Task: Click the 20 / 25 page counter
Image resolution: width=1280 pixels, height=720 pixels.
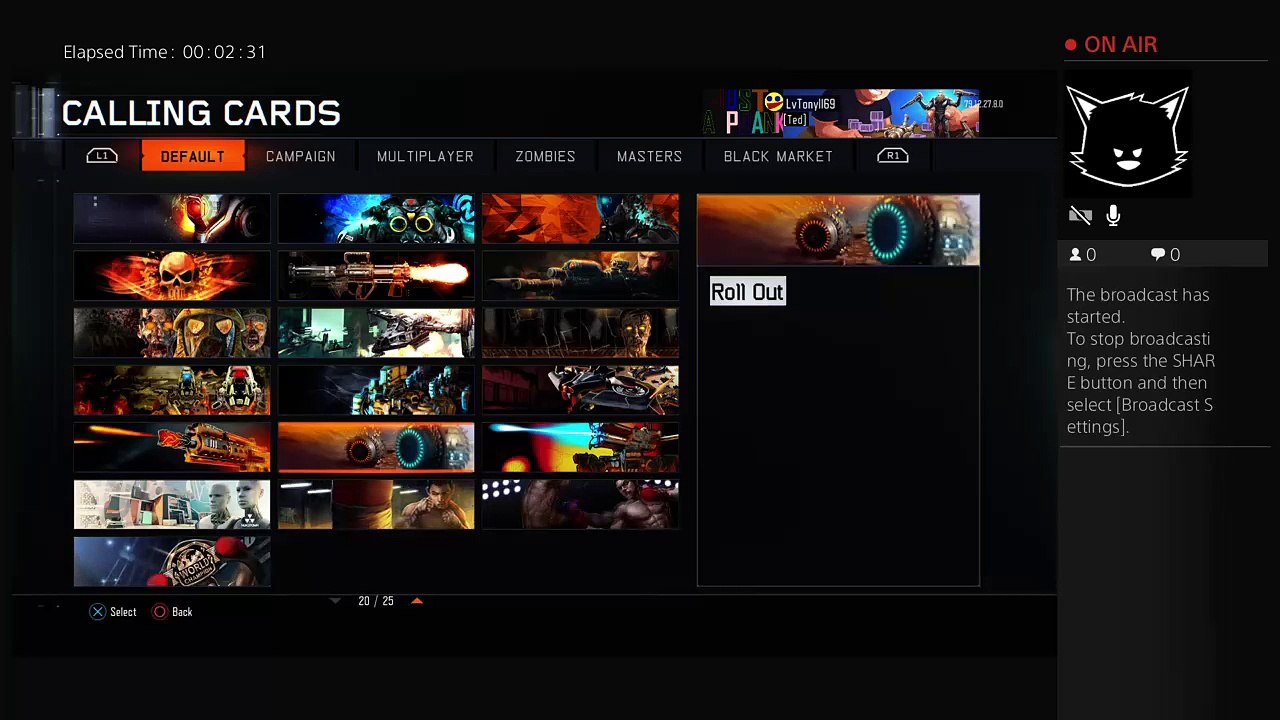Action: coord(376,601)
